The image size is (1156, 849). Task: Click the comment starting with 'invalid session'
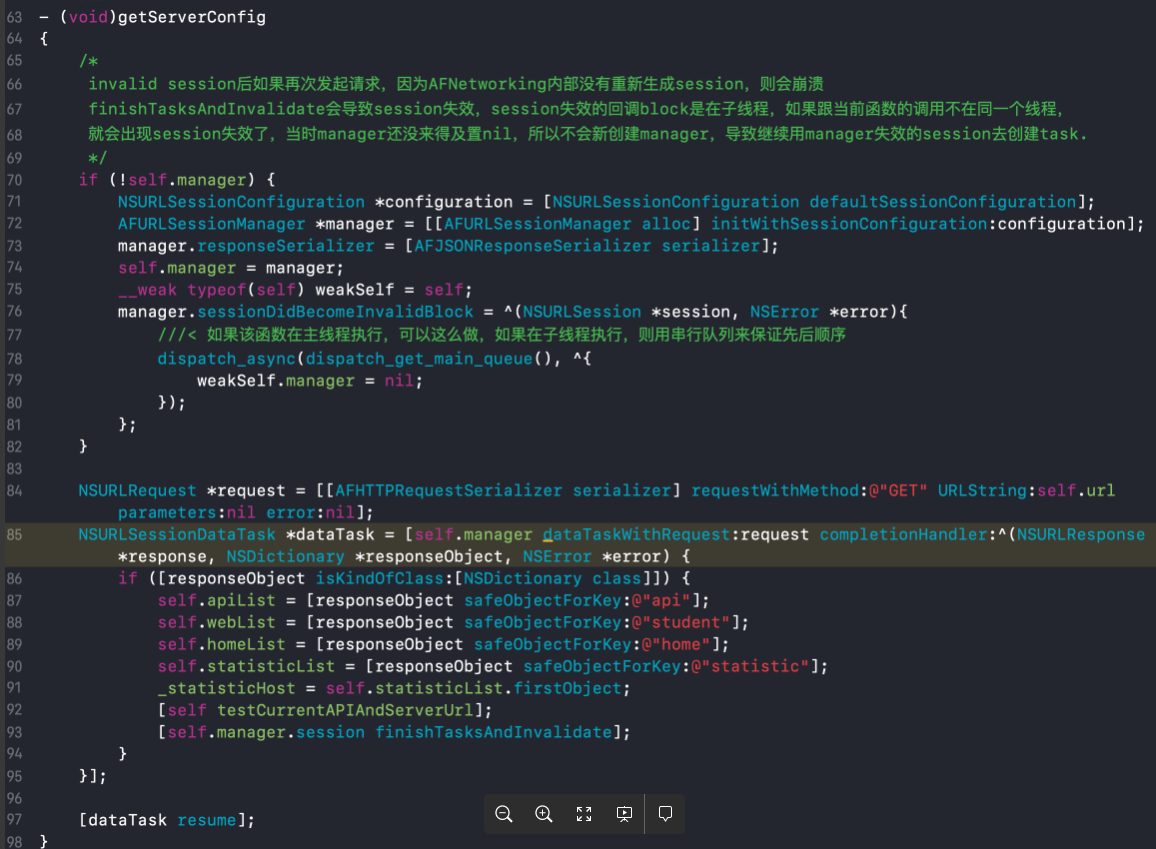coord(456,84)
